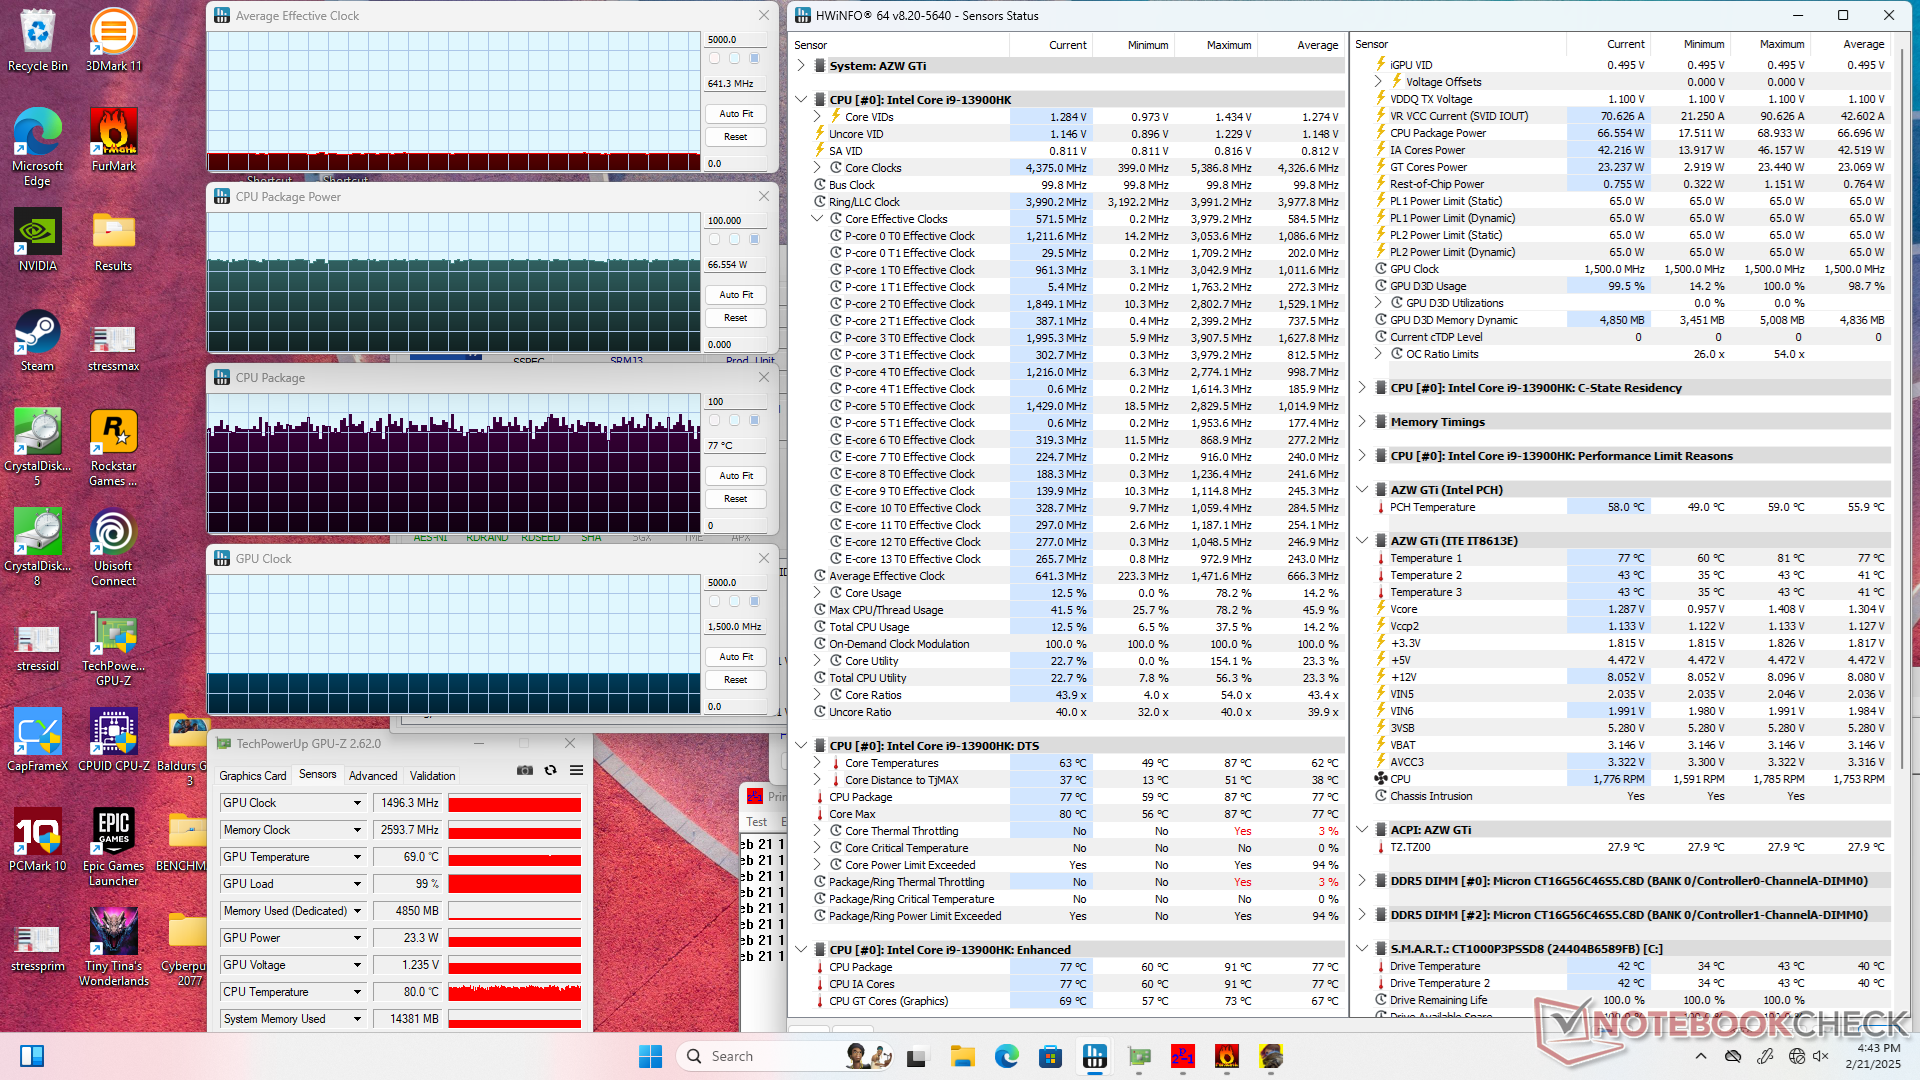The height and width of the screenshot is (1080, 1920).
Task: Open the Validation tab in GPU-Z
Action: (x=432, y=776)
